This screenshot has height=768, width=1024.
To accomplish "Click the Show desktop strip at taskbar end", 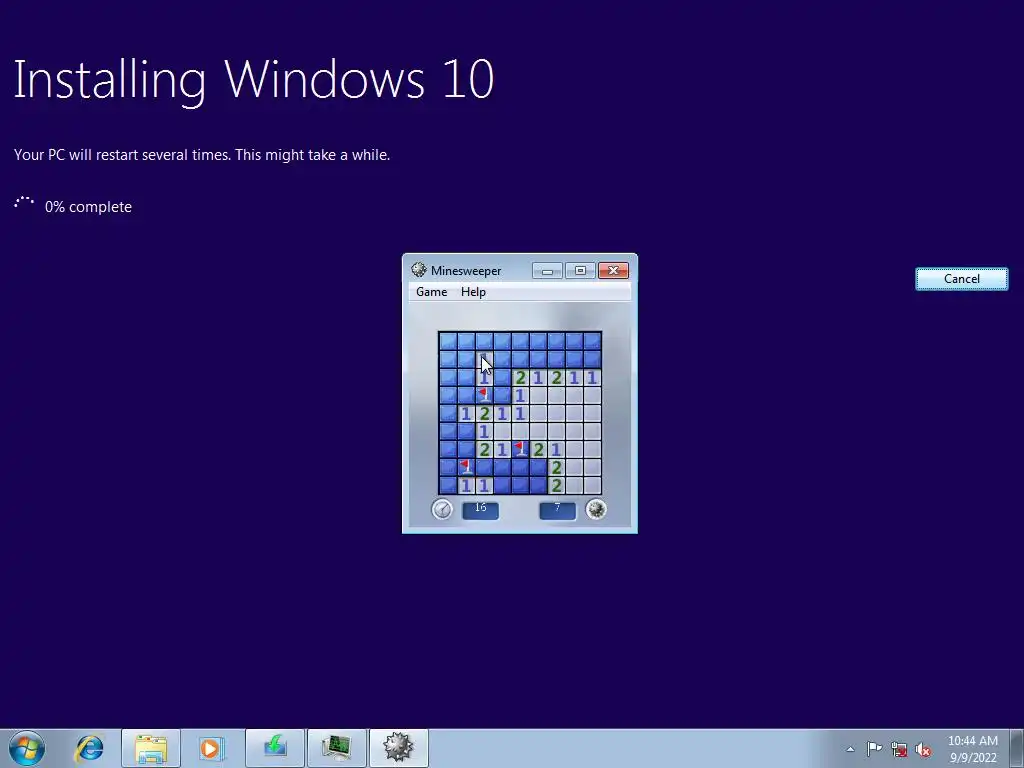I will [1017, 748].
